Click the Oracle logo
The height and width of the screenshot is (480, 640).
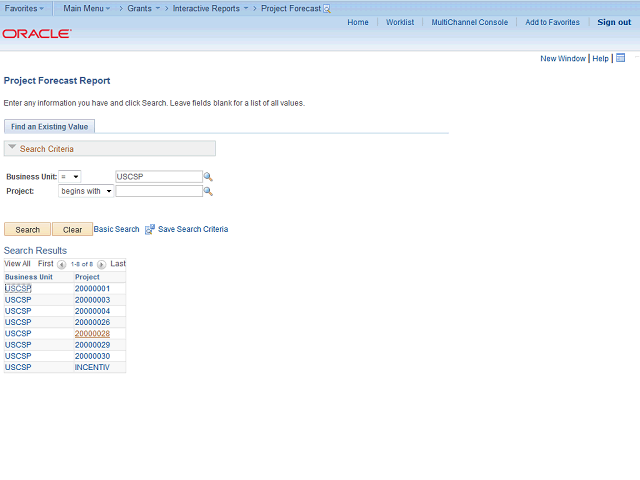tap(37, 33)
